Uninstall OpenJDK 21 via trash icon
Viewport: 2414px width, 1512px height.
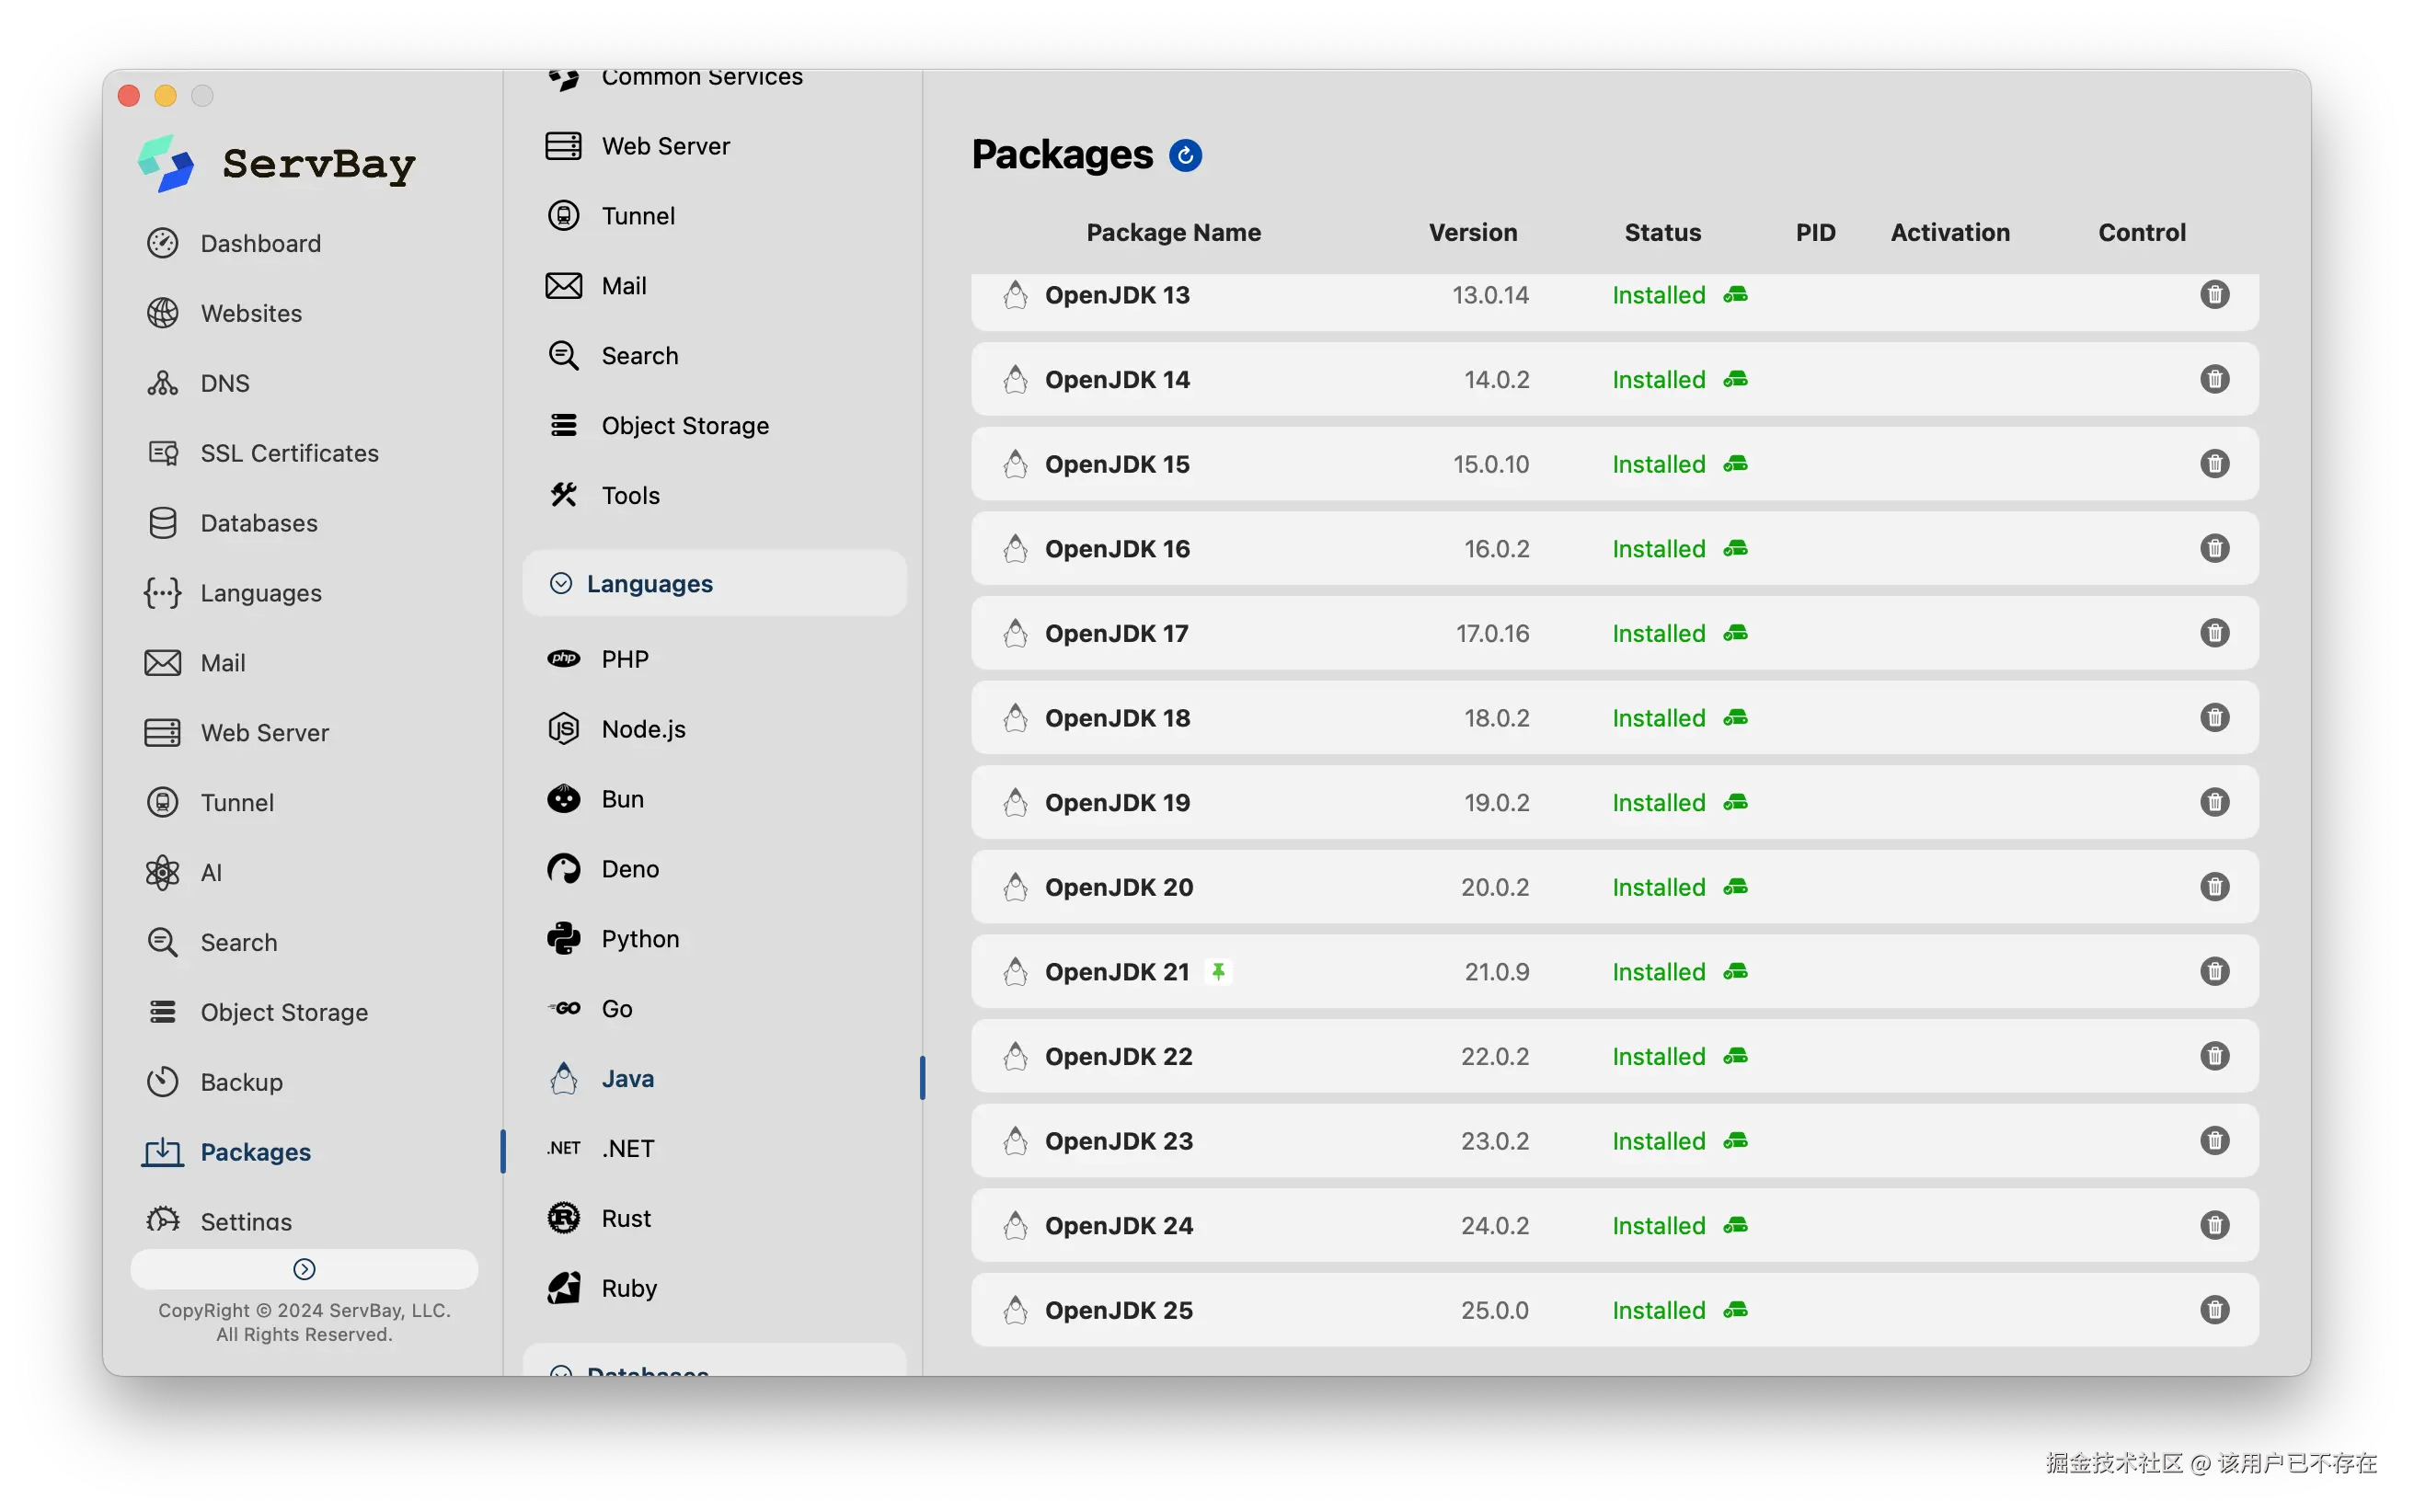(x=2214, y=972)
